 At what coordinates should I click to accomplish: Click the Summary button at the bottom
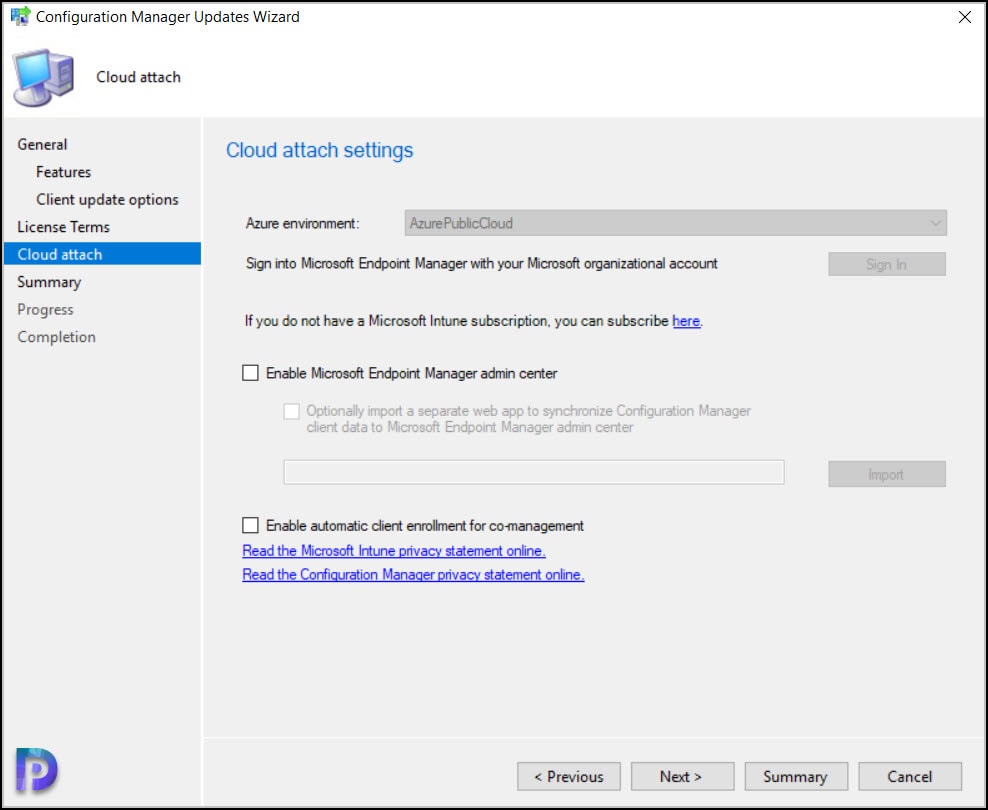796,777
